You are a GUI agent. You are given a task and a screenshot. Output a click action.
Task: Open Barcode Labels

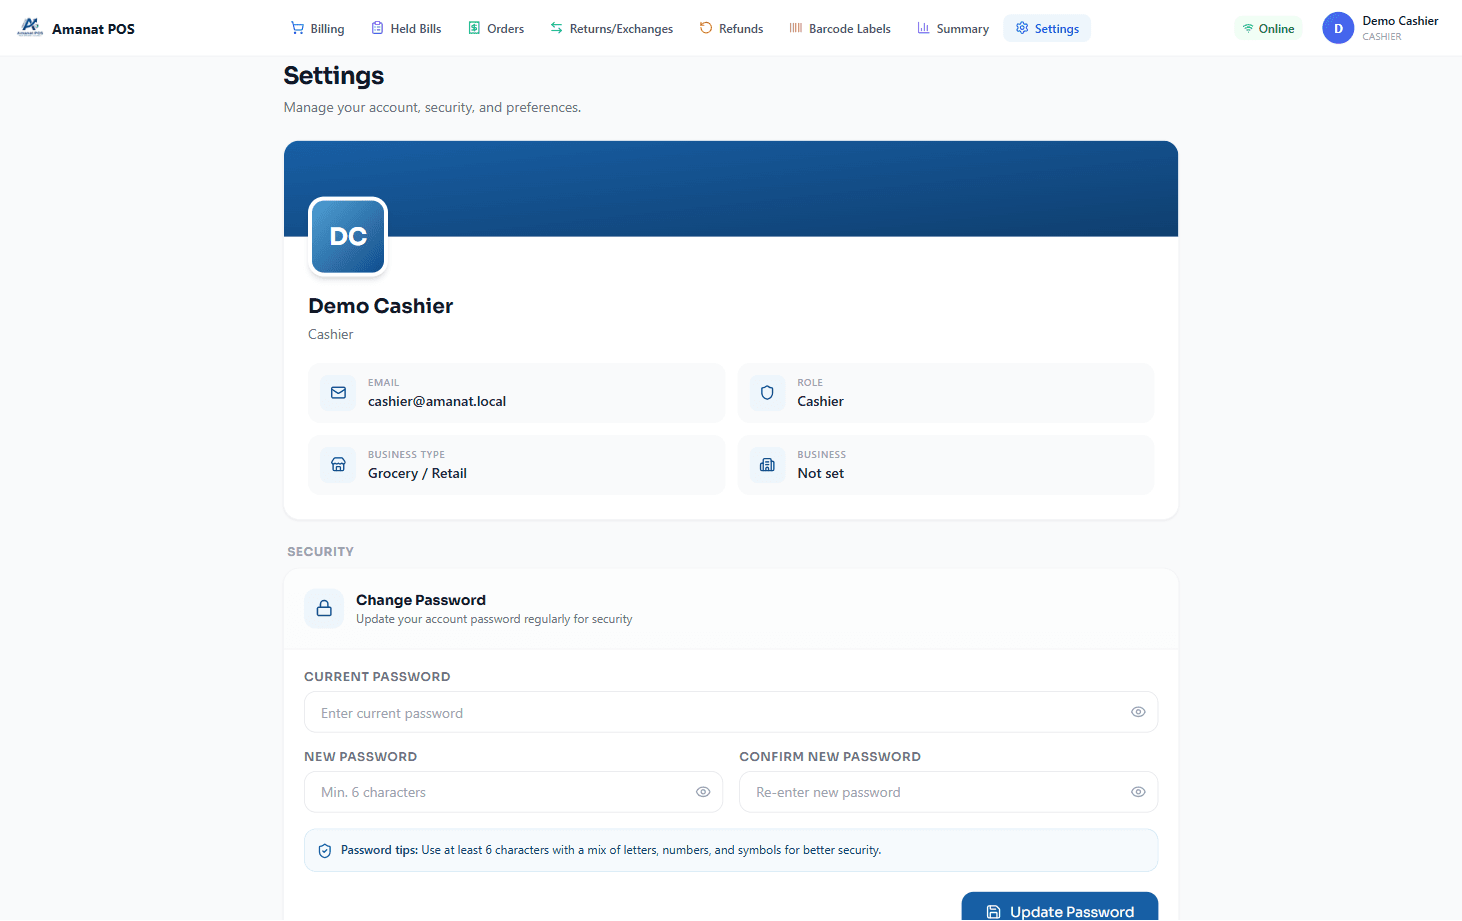(x=840, y=28)
